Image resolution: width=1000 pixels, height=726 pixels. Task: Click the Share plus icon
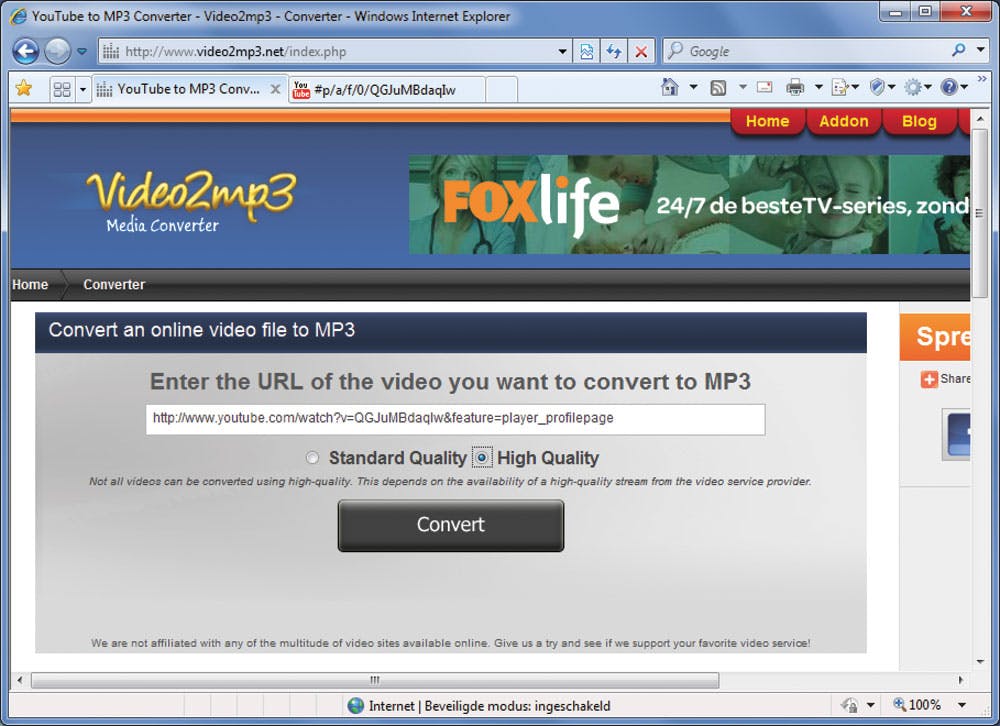click(x=929, y=379)
